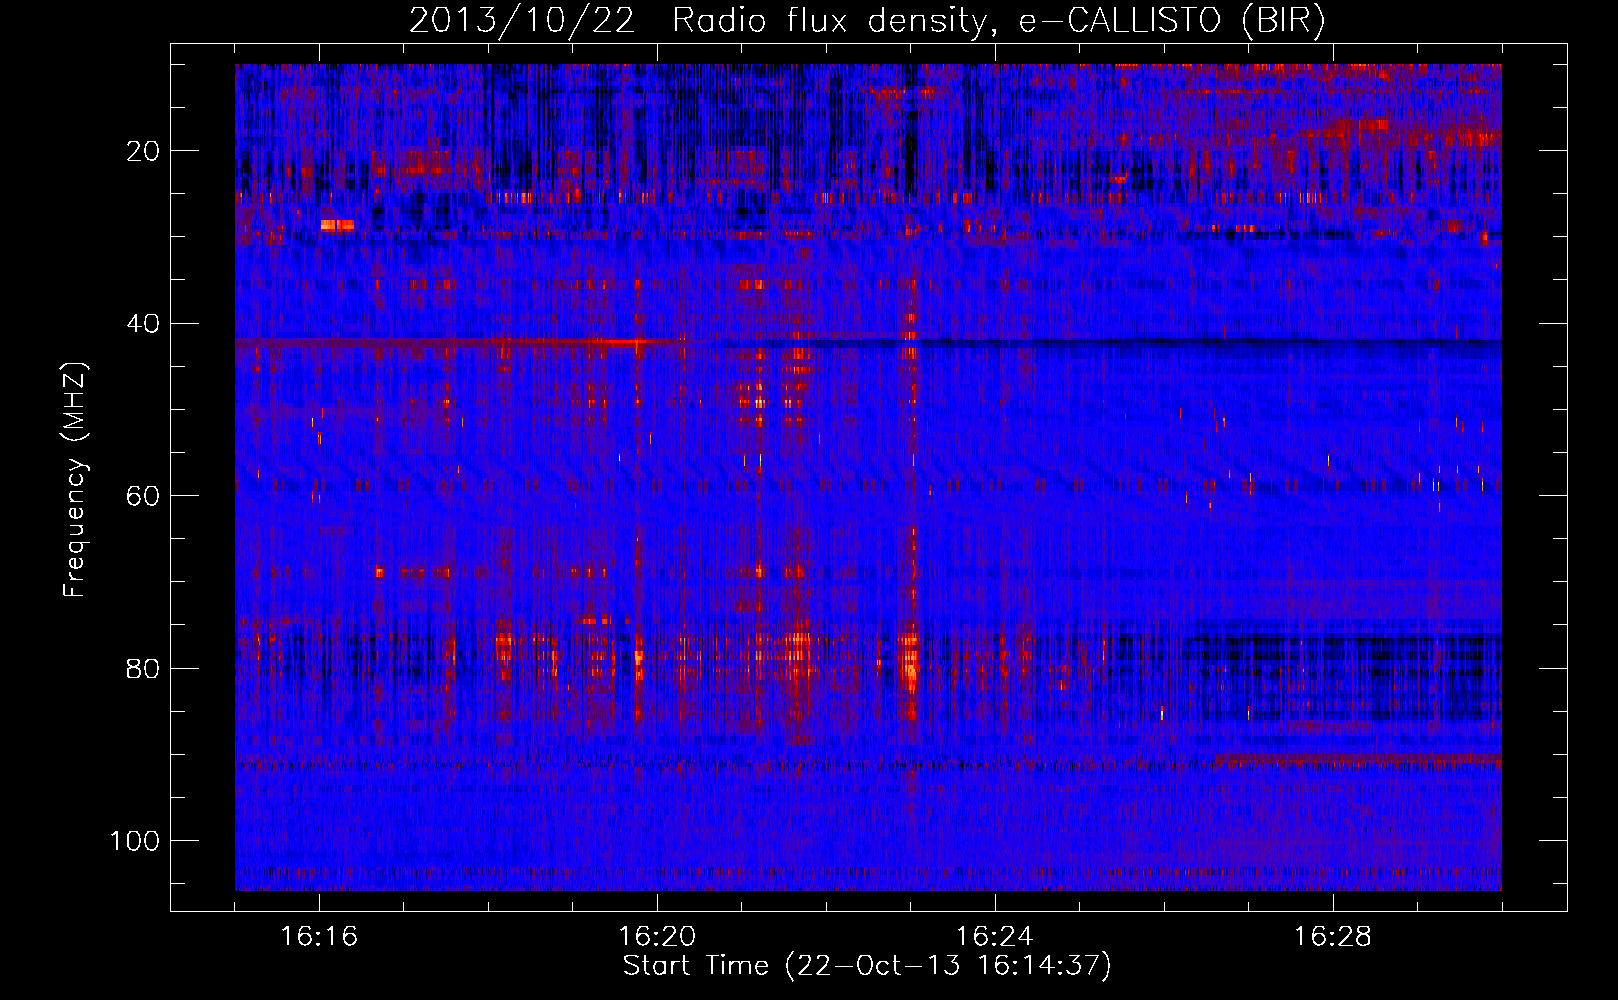
Task: Click the 16:20 time tick label
Action: [657, 937]
